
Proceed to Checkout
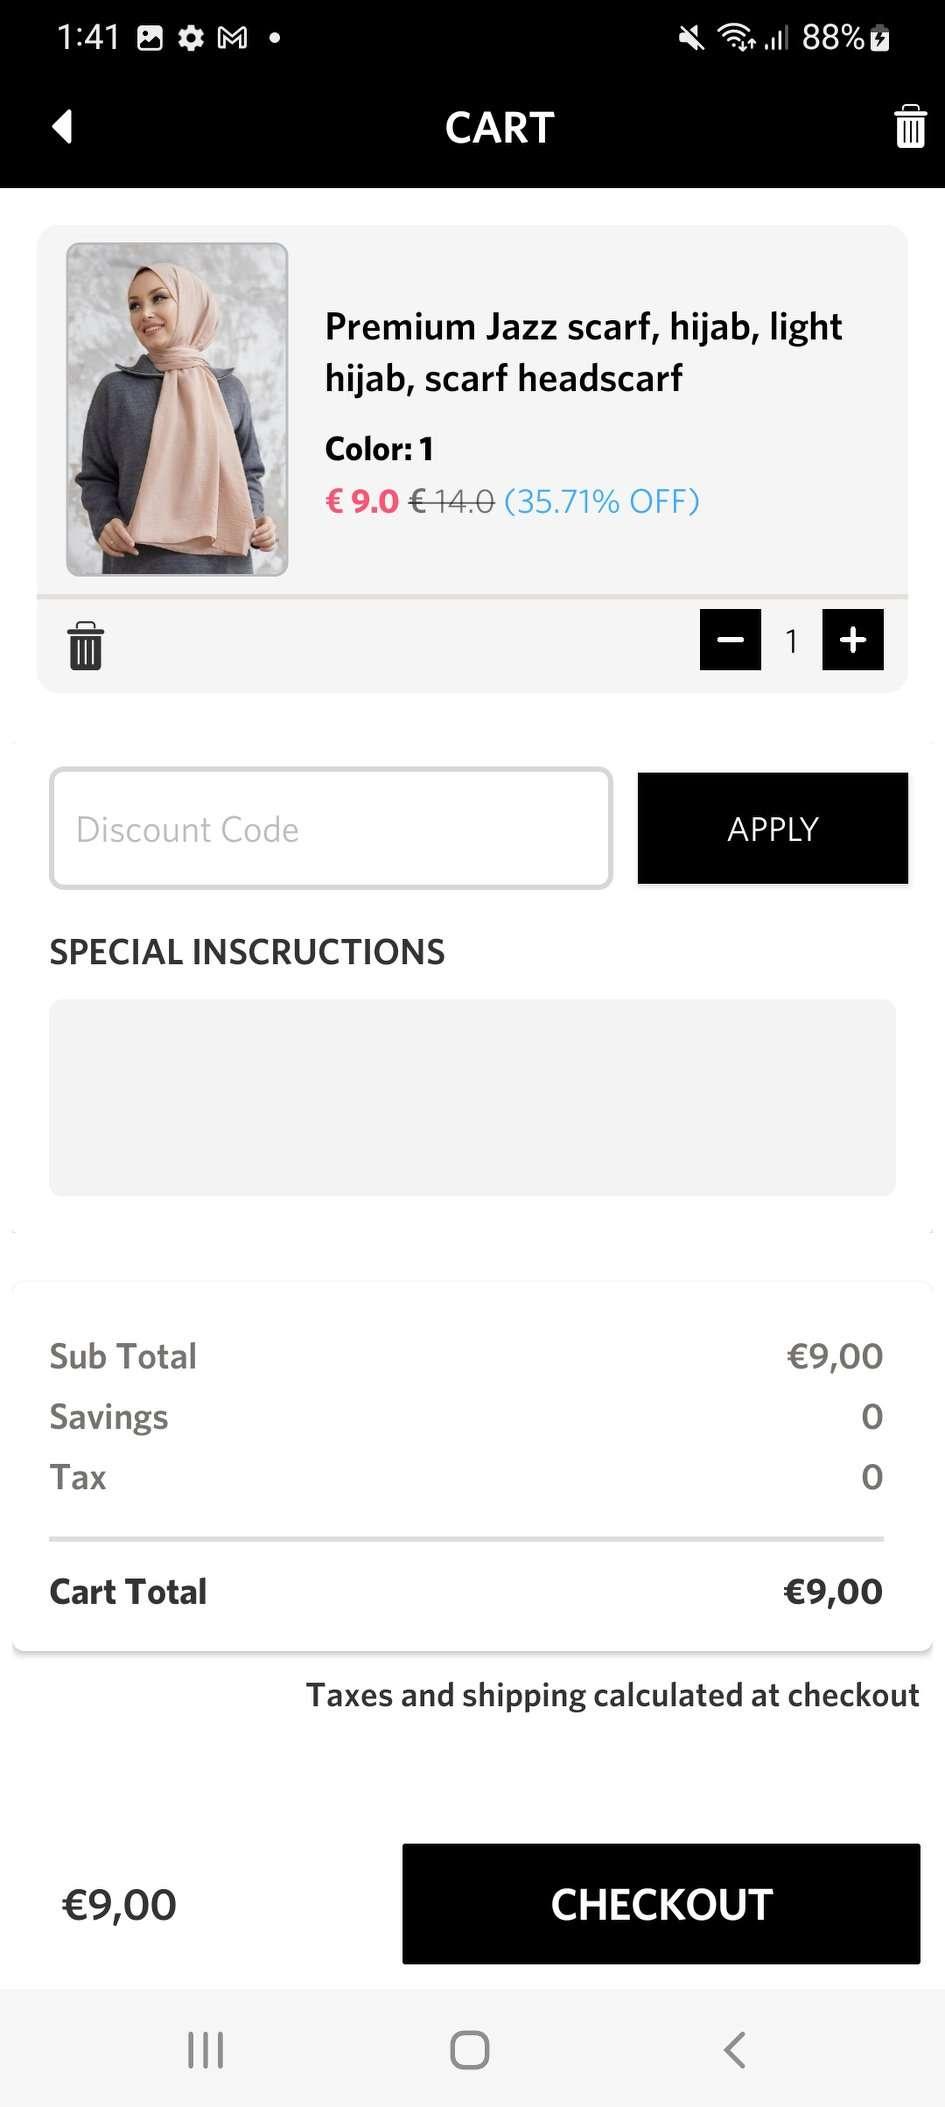pos(661,1904)
